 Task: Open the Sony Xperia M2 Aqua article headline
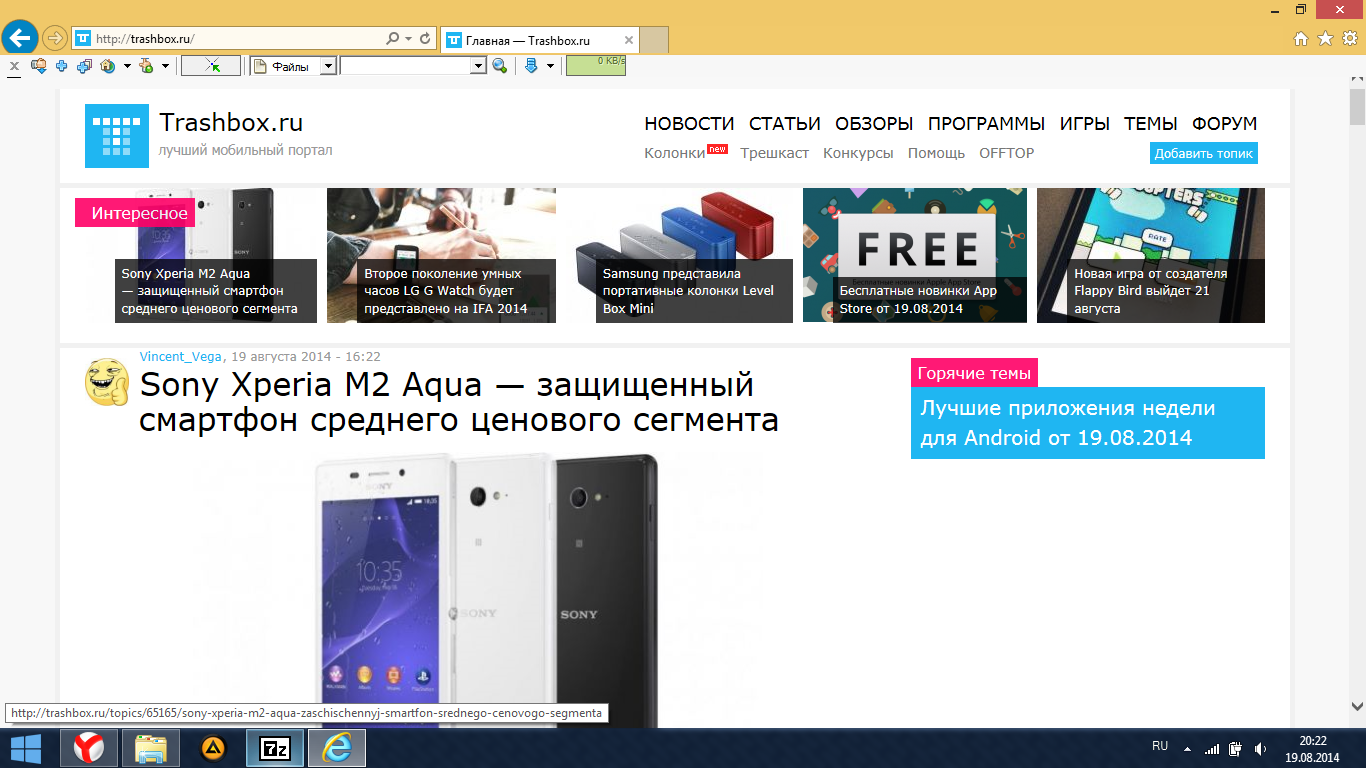point(459,402)
